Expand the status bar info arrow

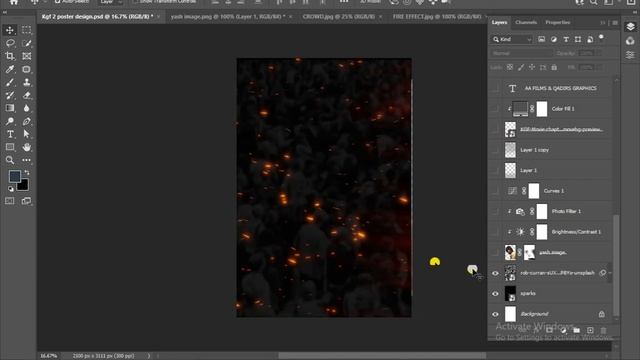149,356
